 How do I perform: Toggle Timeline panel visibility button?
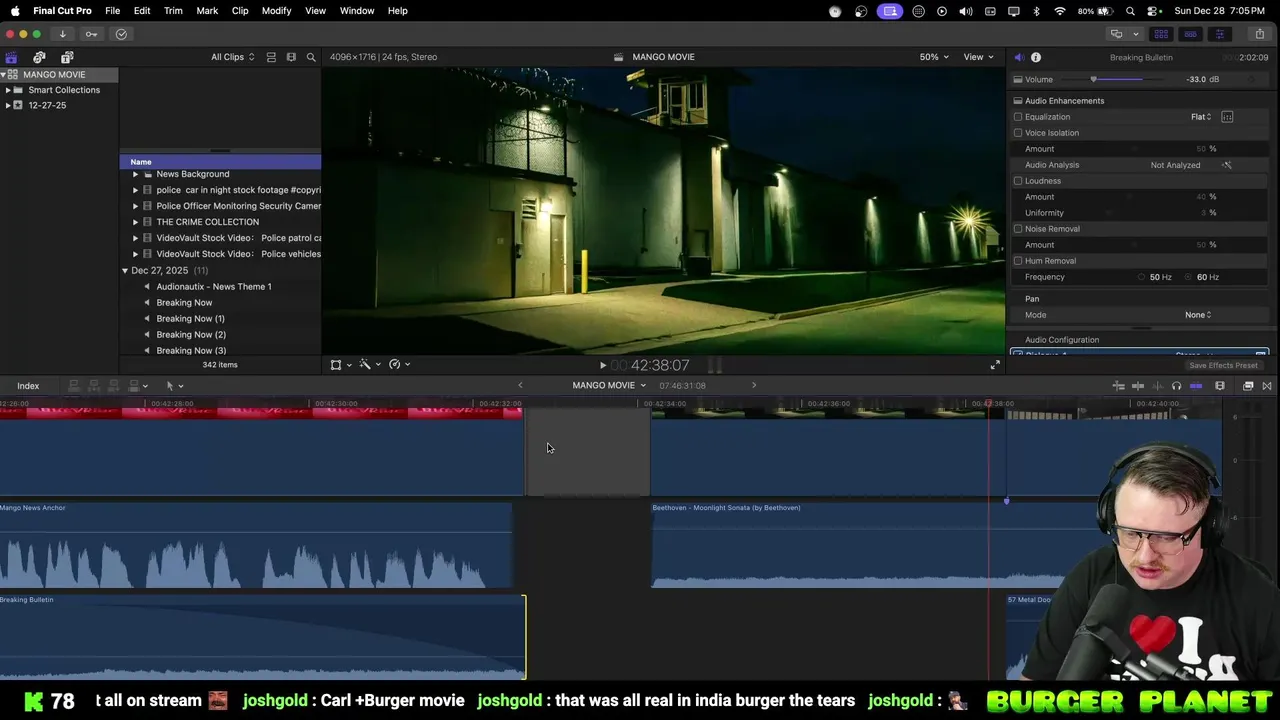[x=1190, y=34]
